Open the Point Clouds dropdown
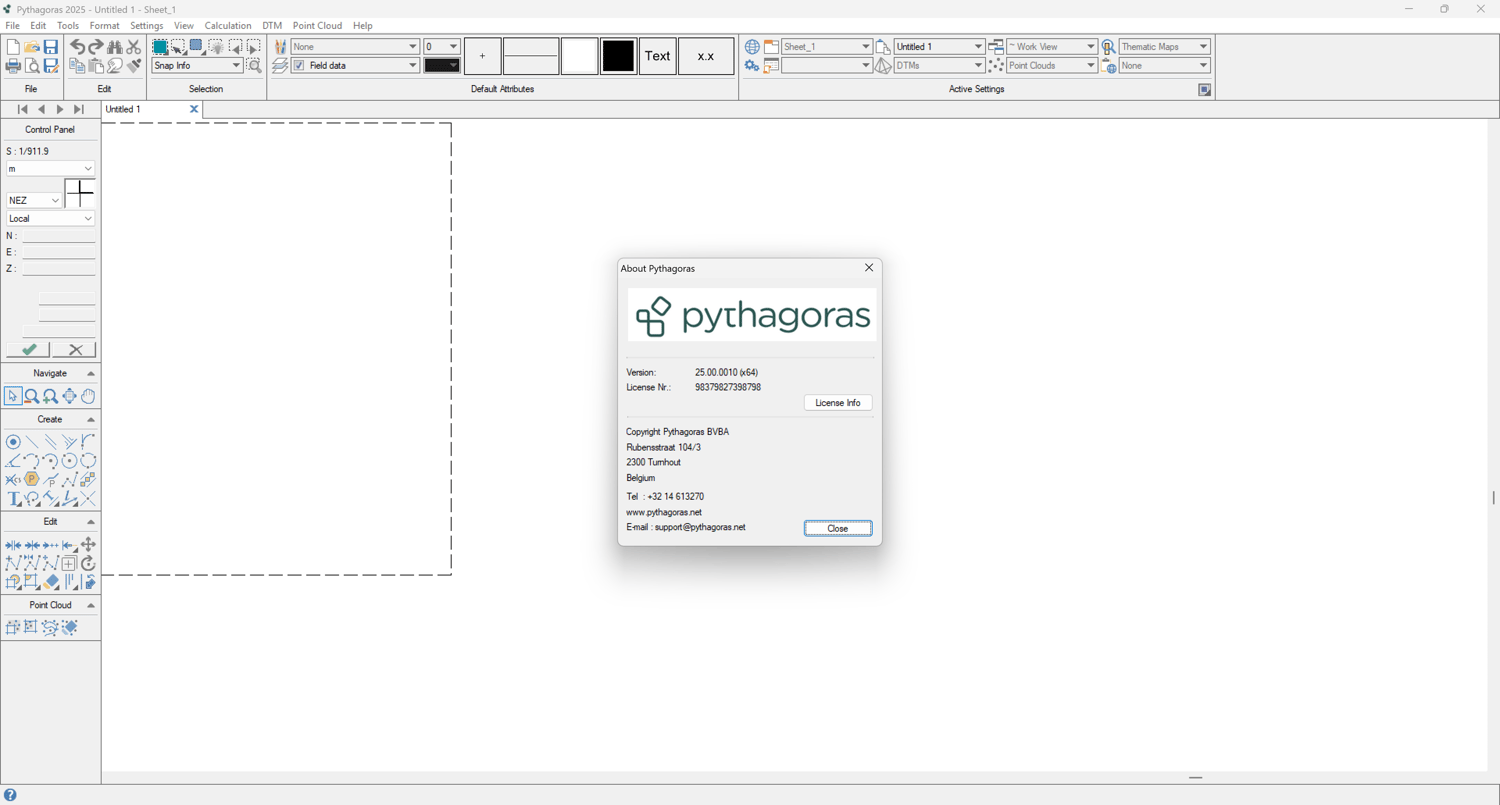The width and height of the screenshot is (1500, 805). click(x=1052, y=66)
